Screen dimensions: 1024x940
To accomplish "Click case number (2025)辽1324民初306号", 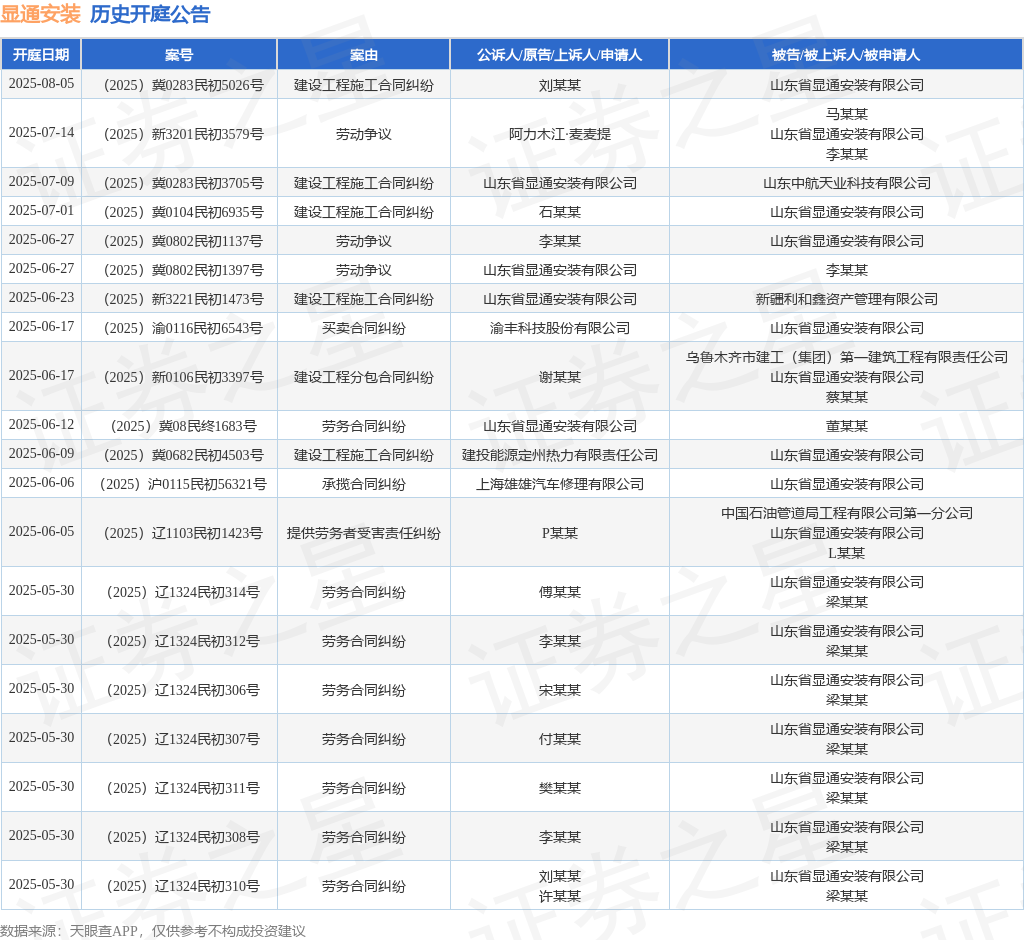I will pos(179,690).
